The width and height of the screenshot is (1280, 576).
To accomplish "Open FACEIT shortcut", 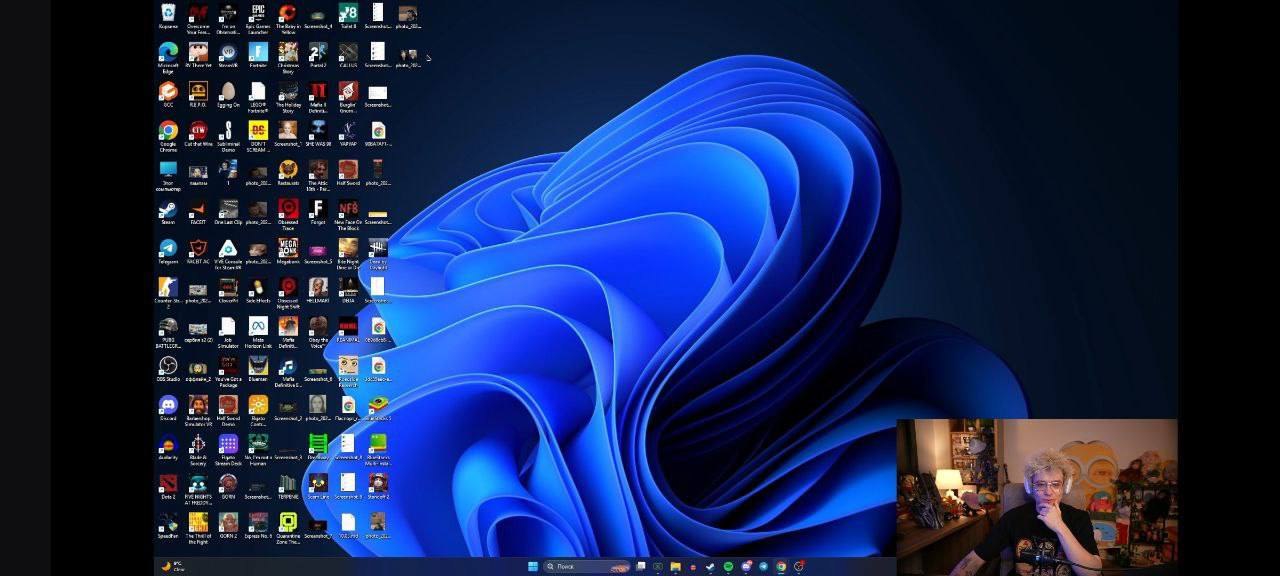I will (x=198, y=209).
